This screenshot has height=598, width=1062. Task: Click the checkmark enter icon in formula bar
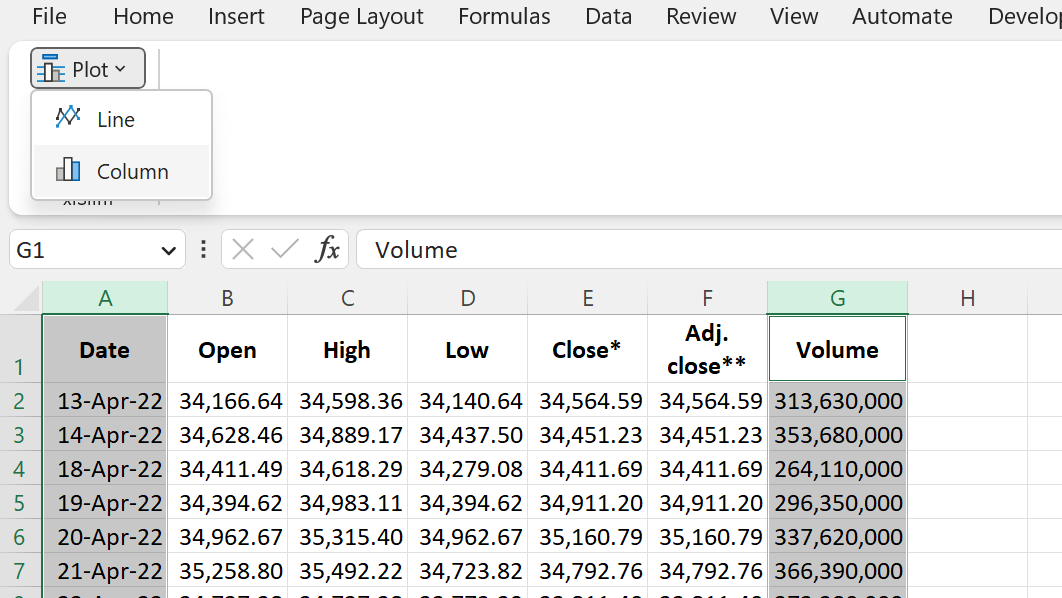(x=284, y=250)
